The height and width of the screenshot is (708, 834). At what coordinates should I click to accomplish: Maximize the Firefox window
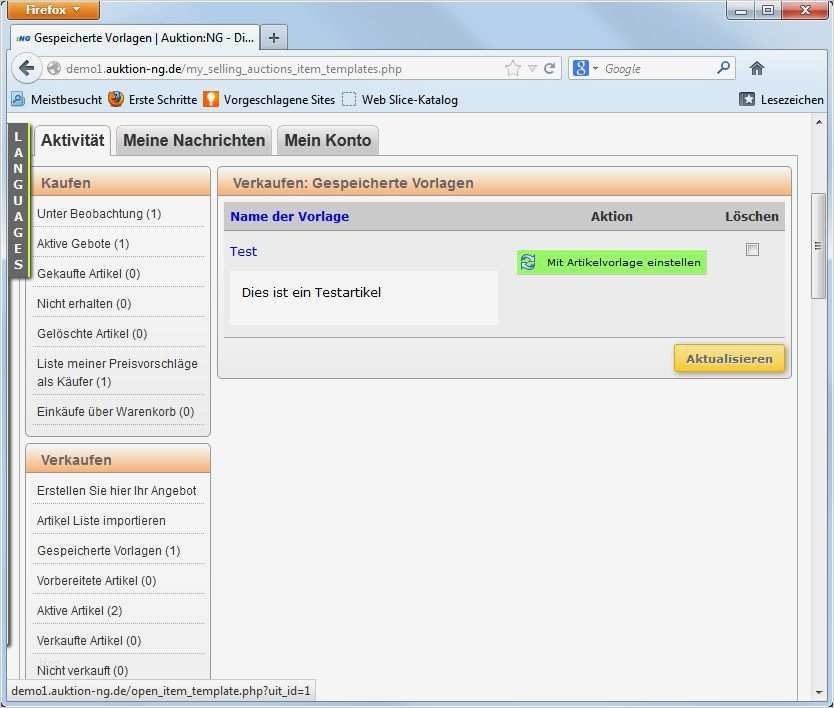coord(768,10)
